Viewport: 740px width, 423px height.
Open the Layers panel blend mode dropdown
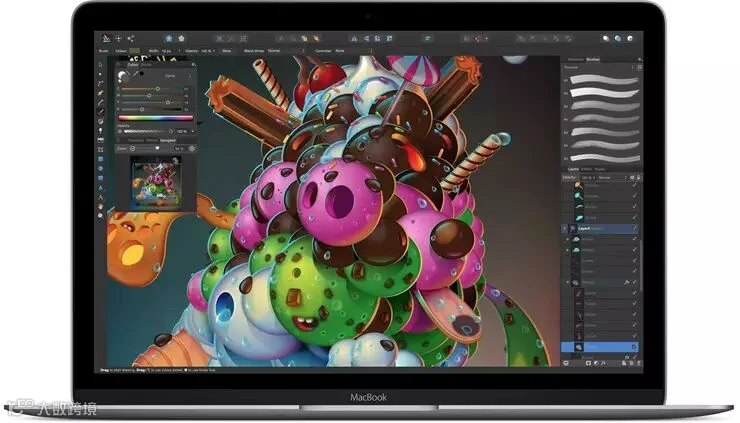click(x=614, y=178)
